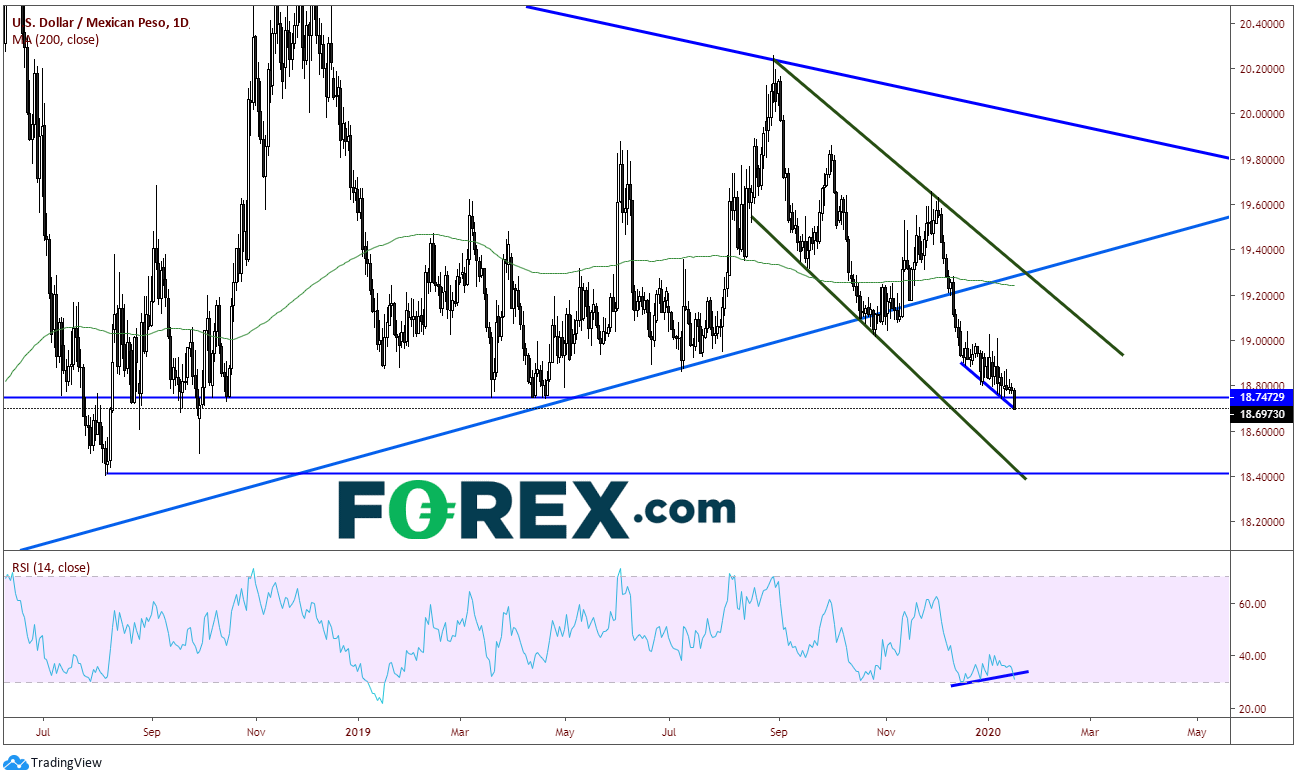Image resolution: width=1300 pixels, height=781 pixels.
Task: Click the 19.40000 price axis label
Action: (1263, 251)
